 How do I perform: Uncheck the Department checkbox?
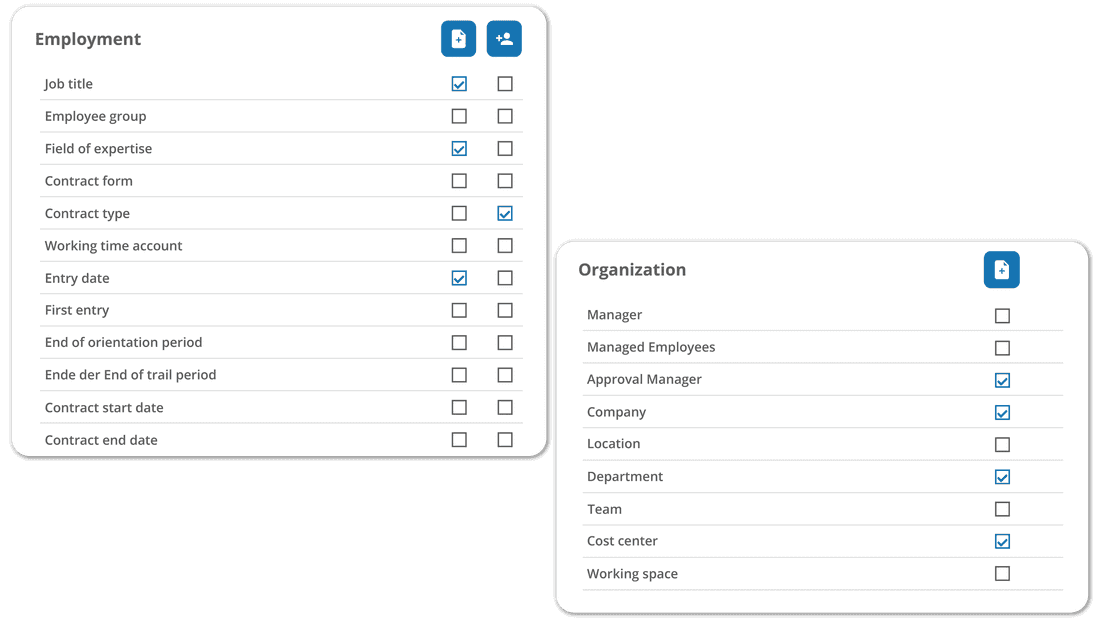pos(1002,476)
